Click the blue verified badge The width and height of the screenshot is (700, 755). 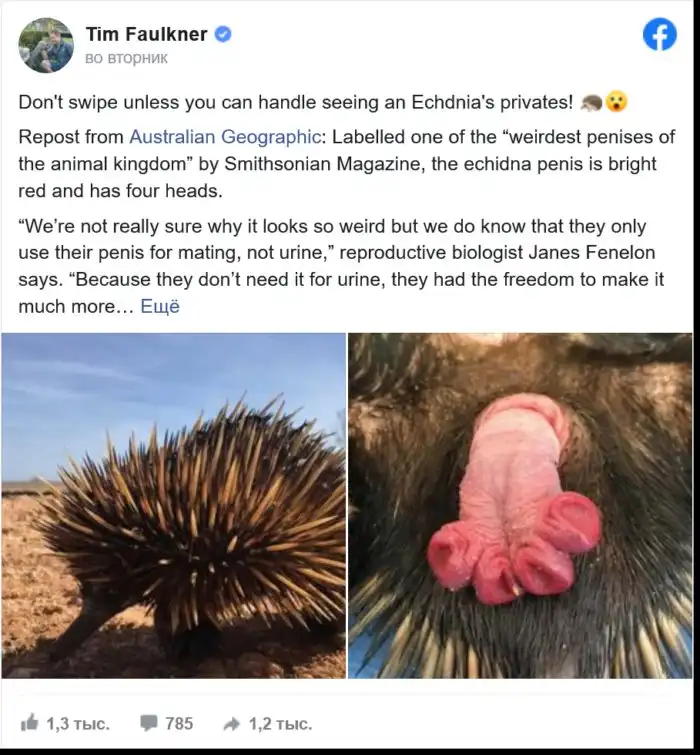click(223, 34)
